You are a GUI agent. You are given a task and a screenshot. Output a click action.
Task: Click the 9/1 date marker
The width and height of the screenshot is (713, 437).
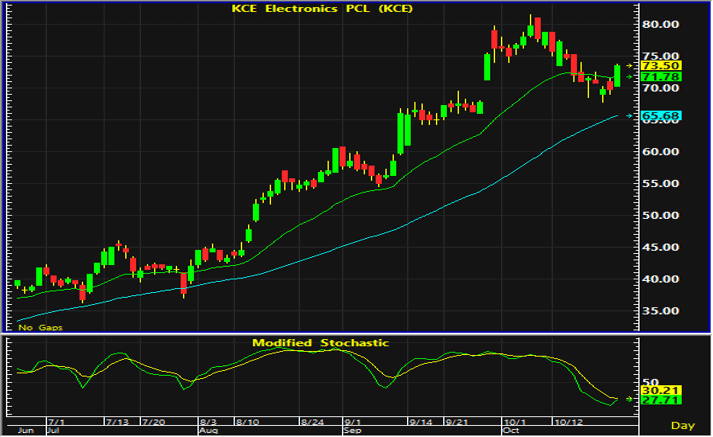(352, 422)
